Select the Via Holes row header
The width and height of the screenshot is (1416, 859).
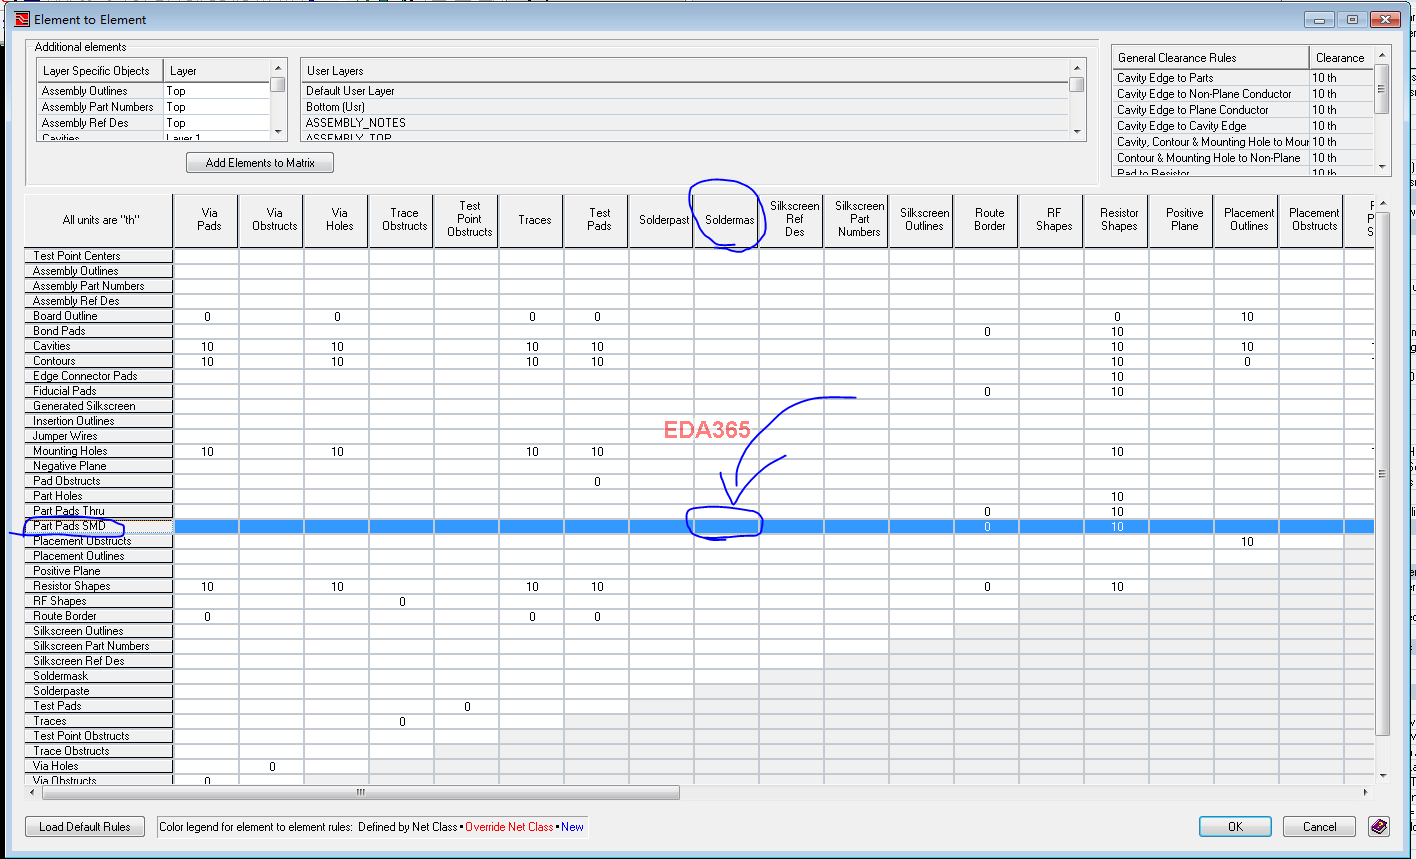coord(99,766)
